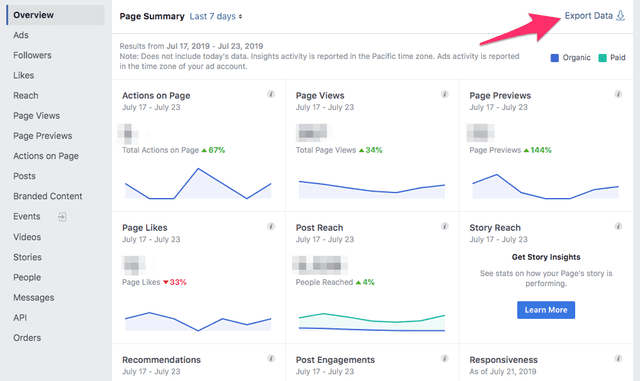640x381 pixels.
Task: Click the Post Reach line chart
Action: coord(372,322)
